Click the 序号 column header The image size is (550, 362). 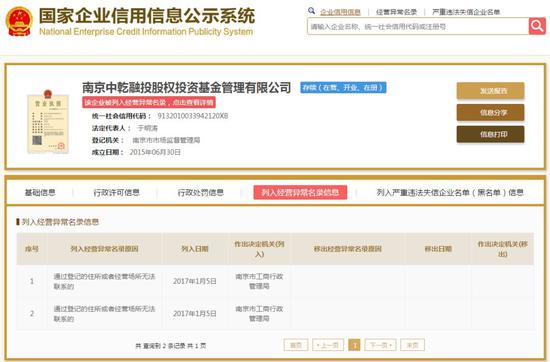pyautogui.click(x=32, y=249)
